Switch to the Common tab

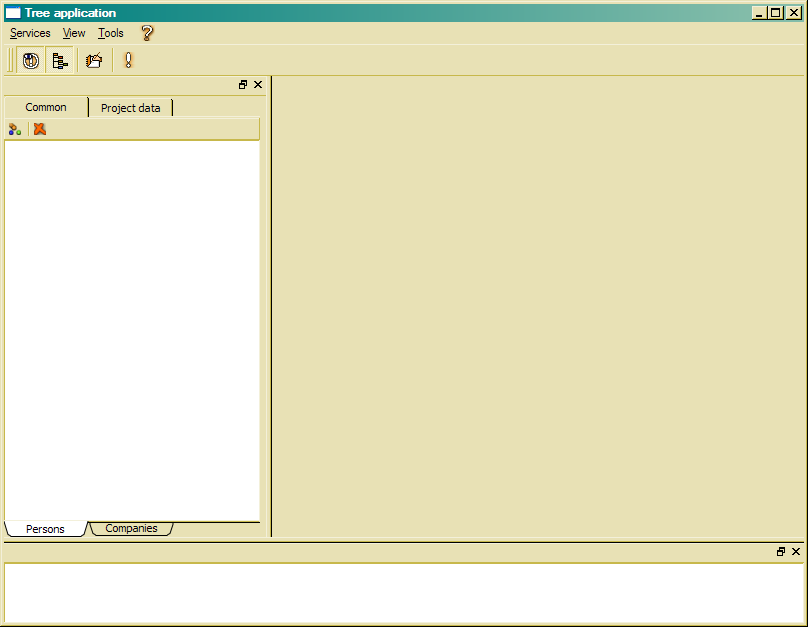pyautogui.click(x=46, y=107)
